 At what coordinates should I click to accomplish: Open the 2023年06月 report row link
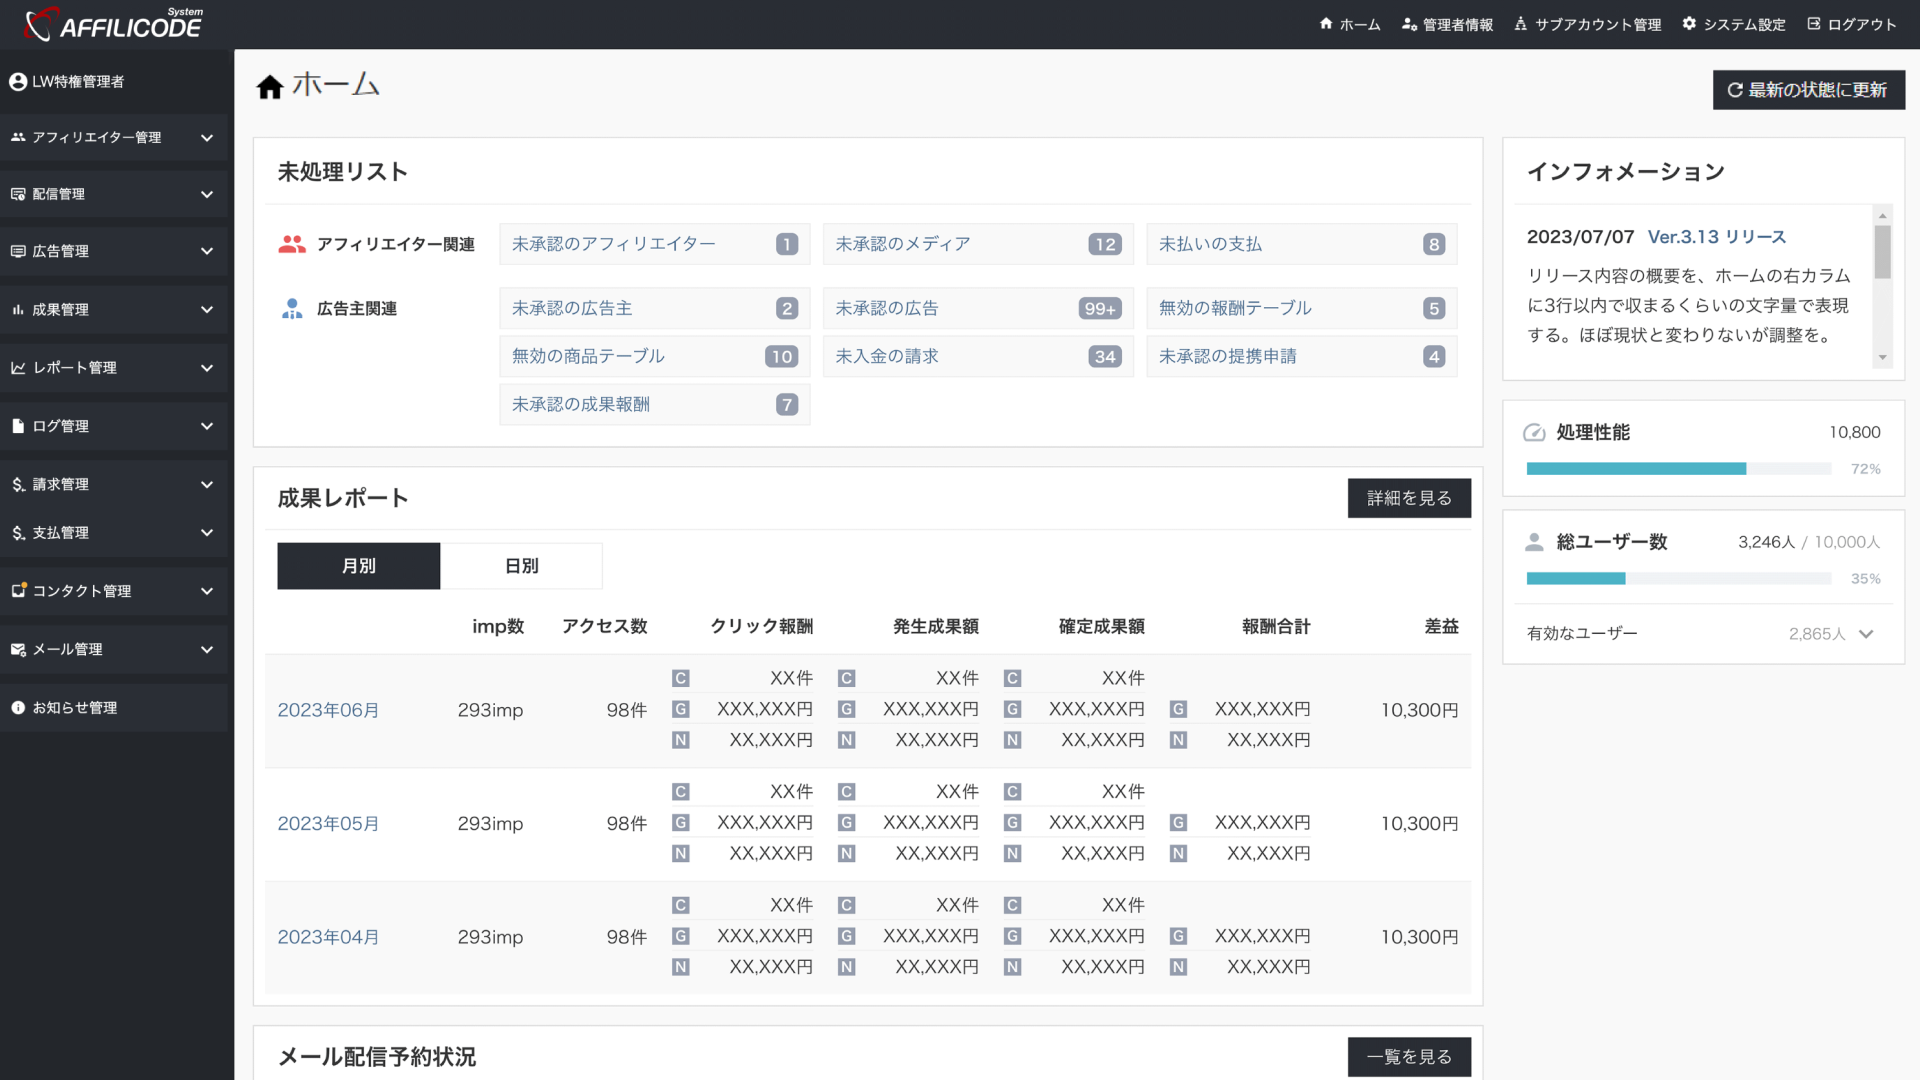click(328, 711)
